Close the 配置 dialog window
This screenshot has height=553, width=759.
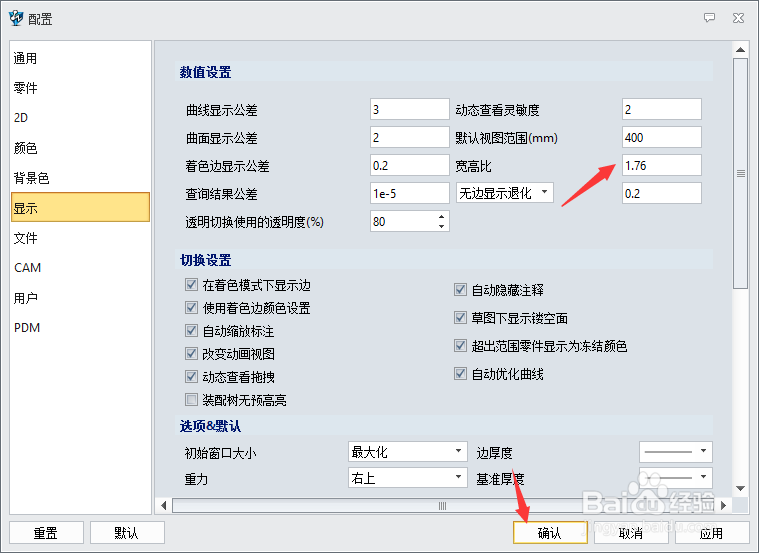click(738, 18)
